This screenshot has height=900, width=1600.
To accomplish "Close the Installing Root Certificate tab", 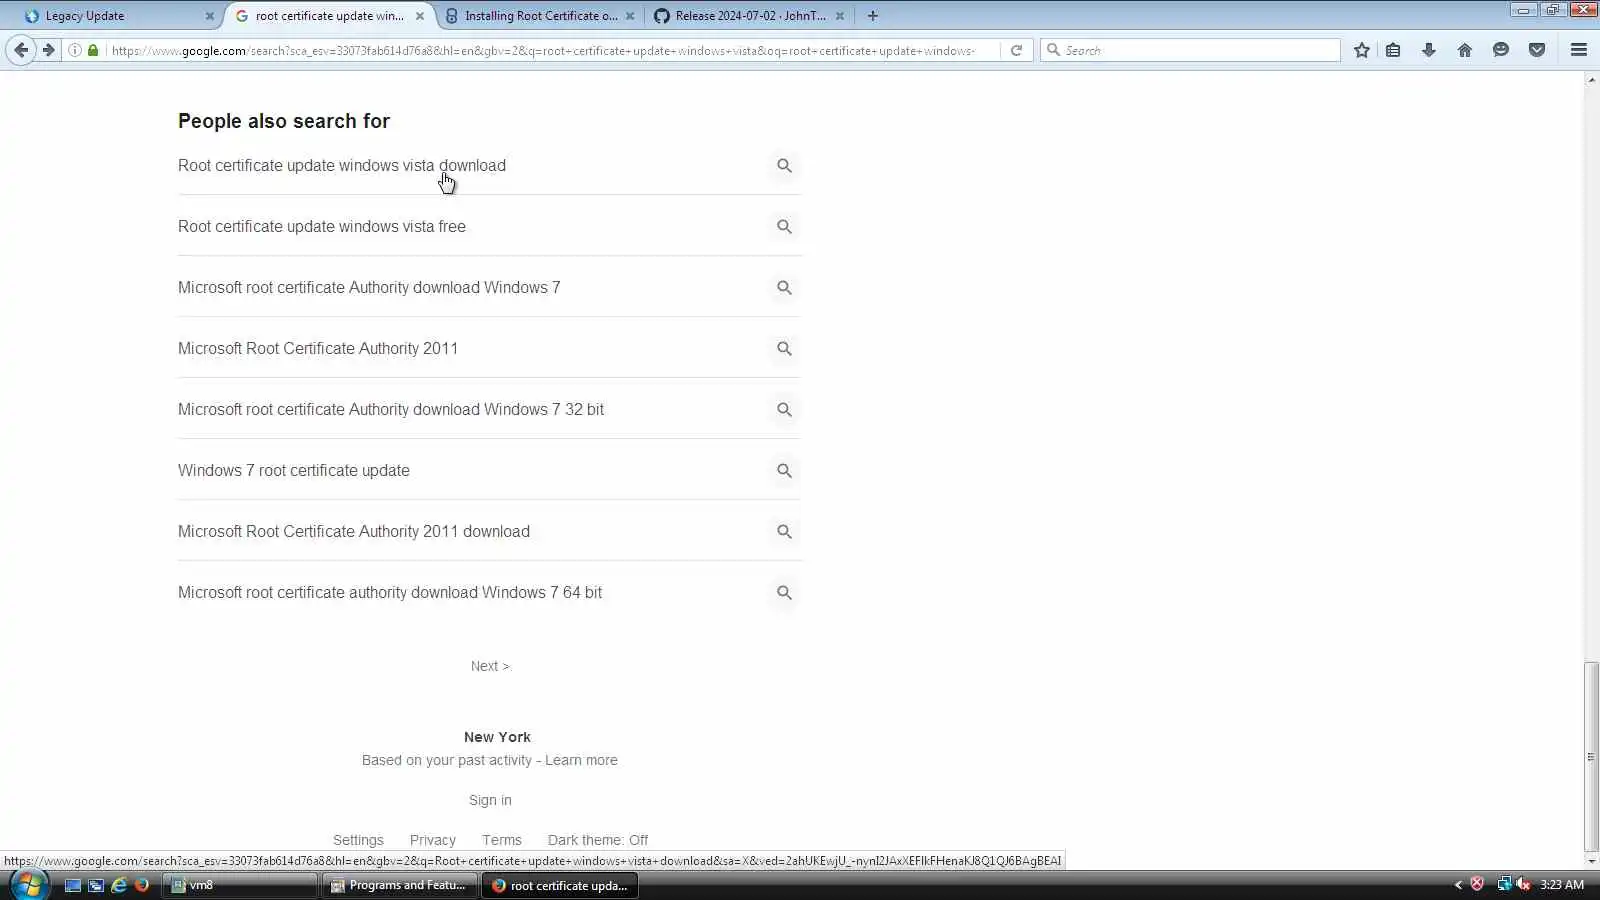I will pos(630,16).
